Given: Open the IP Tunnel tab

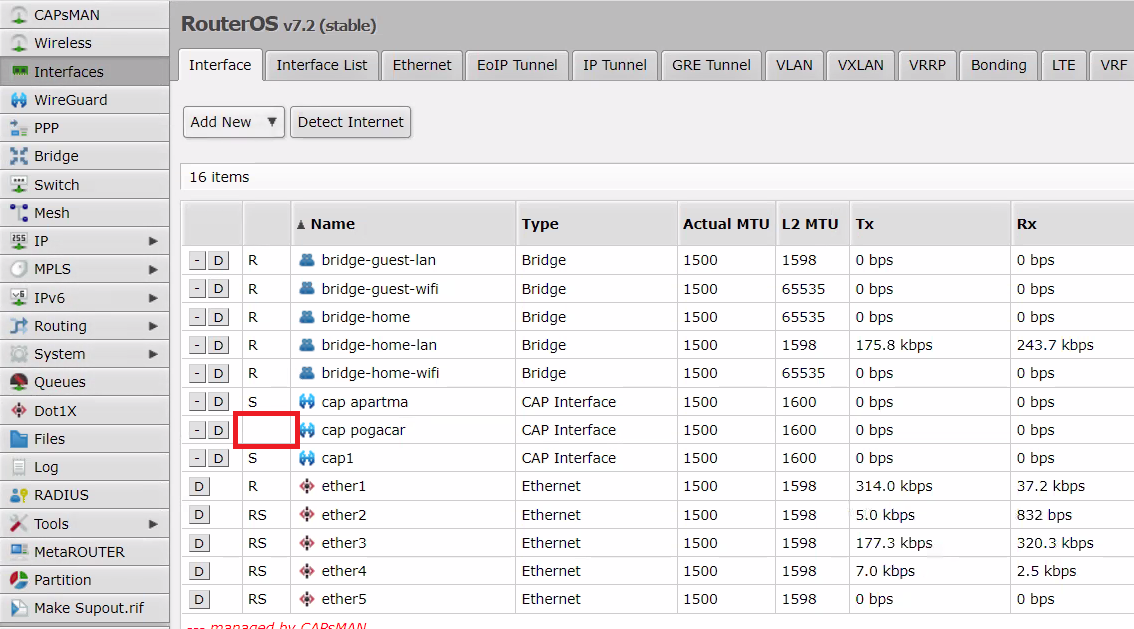Looking at the screenshot, I should pyautogui.click(x=615, y=65).
